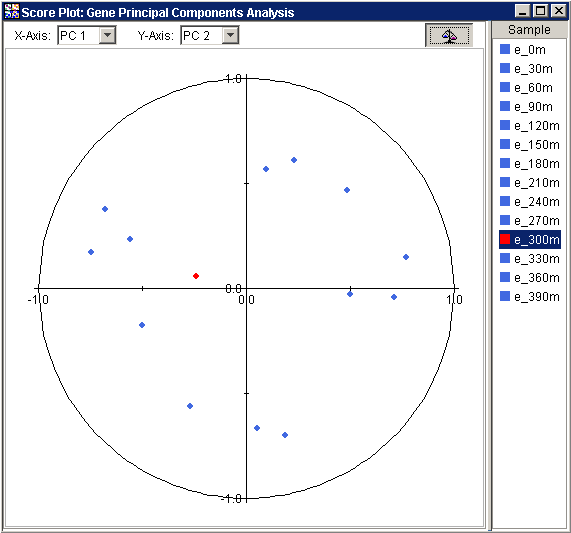Choose the e_120m sample entry

529,126
